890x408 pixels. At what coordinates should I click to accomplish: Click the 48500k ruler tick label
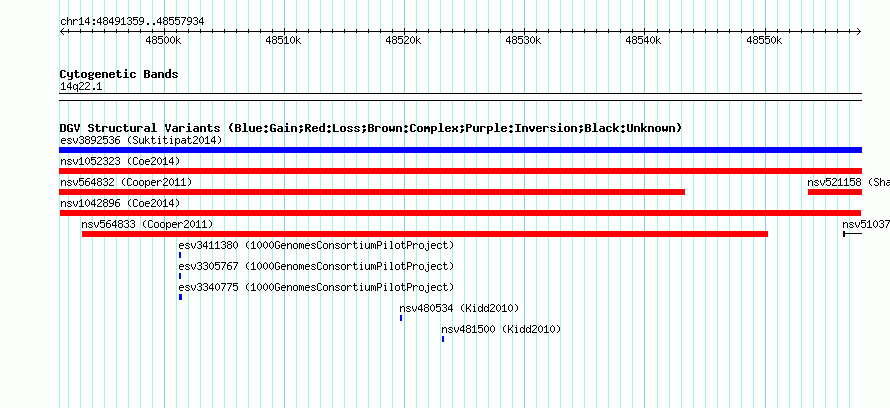[x=163, y=41]
